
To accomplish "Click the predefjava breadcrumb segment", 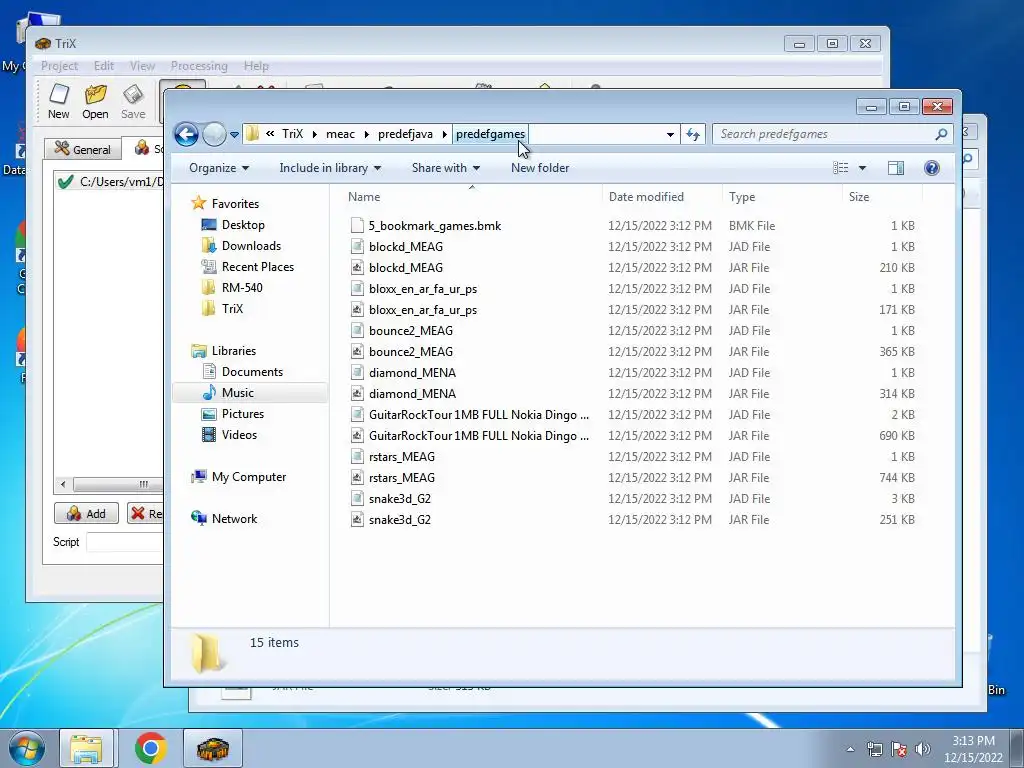I will [x=405, y=135].
